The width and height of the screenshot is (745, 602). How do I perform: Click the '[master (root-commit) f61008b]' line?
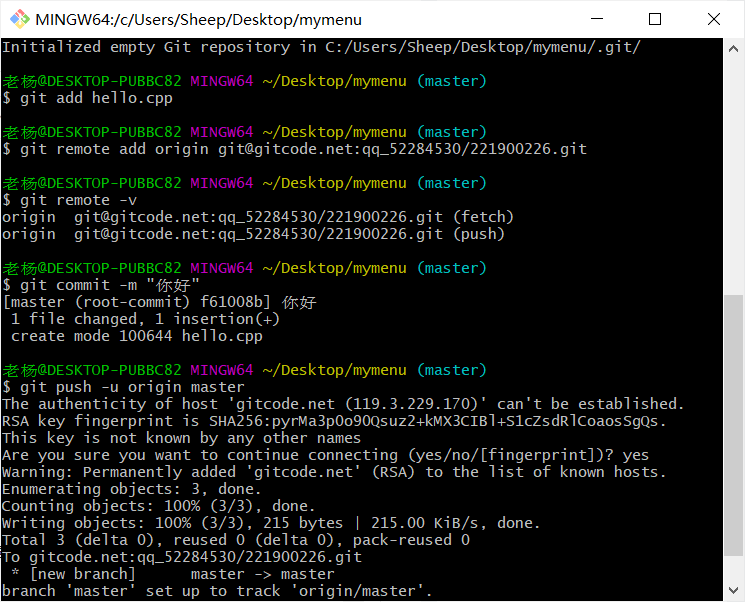[159, 302]
